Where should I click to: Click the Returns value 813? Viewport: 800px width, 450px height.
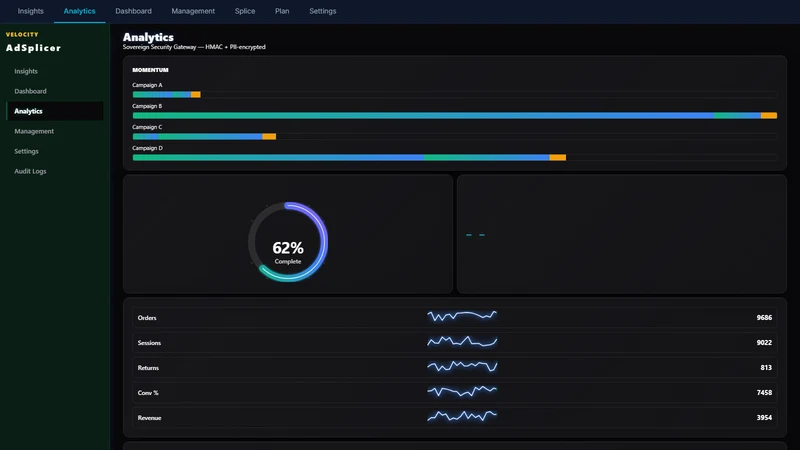tap(766, 367)
